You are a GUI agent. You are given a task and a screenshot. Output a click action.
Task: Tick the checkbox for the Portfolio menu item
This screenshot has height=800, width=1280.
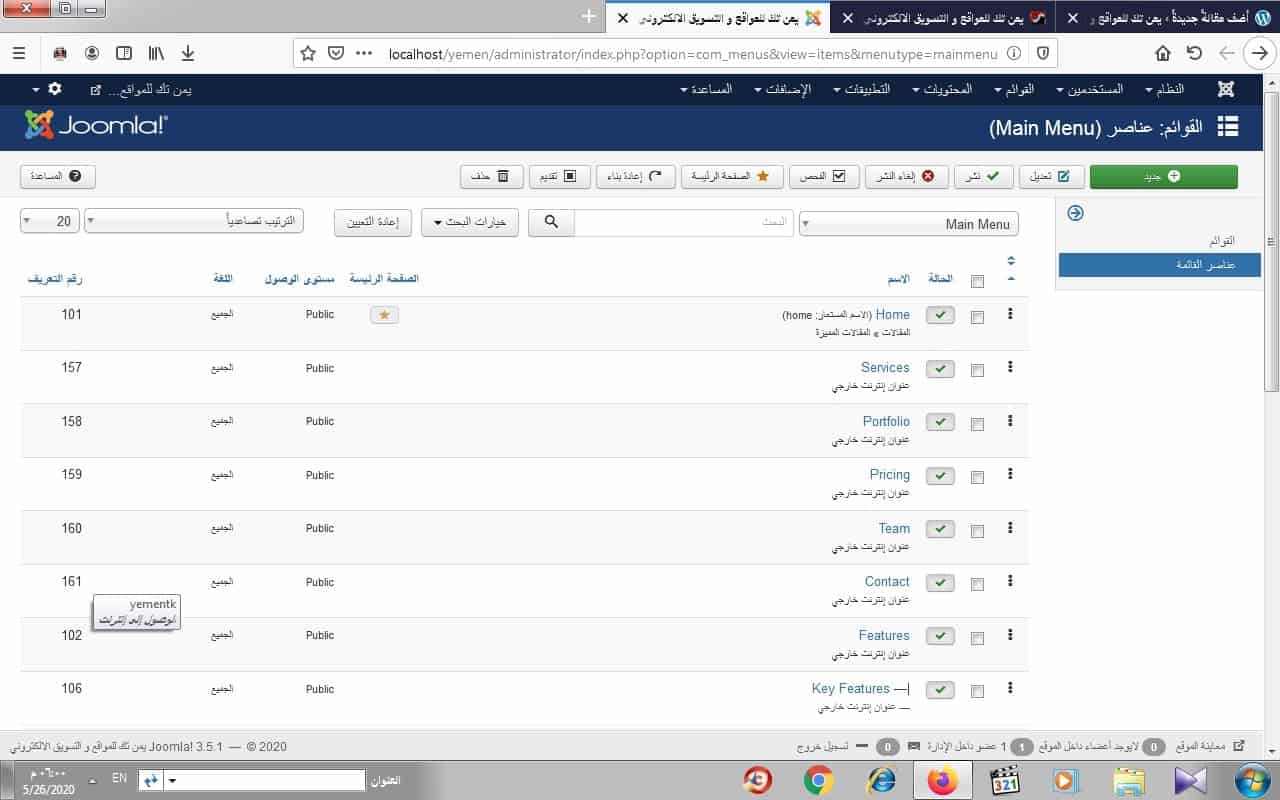point(977,424)
